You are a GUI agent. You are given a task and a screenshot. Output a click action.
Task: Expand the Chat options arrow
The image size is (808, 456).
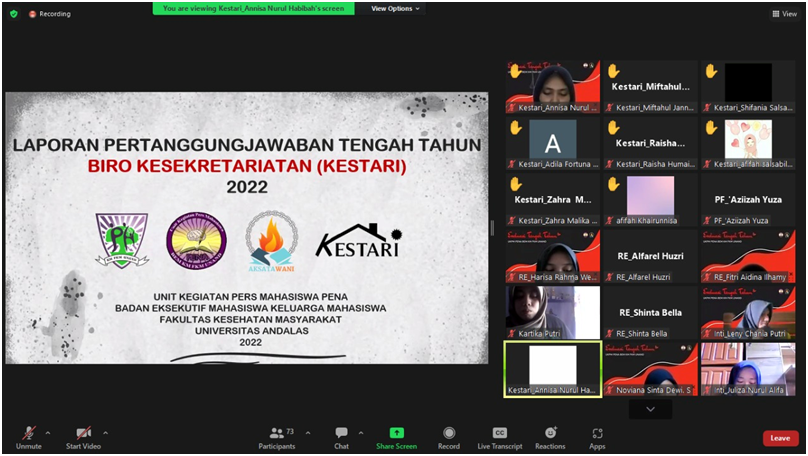coord(361,433)
